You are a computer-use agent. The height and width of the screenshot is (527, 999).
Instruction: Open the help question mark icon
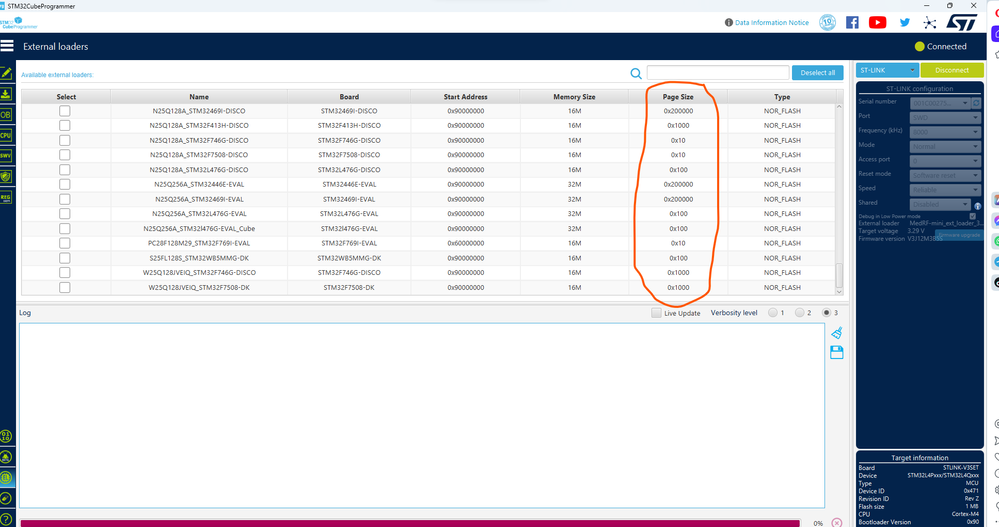pyautogui.click(x=6, y=519)
